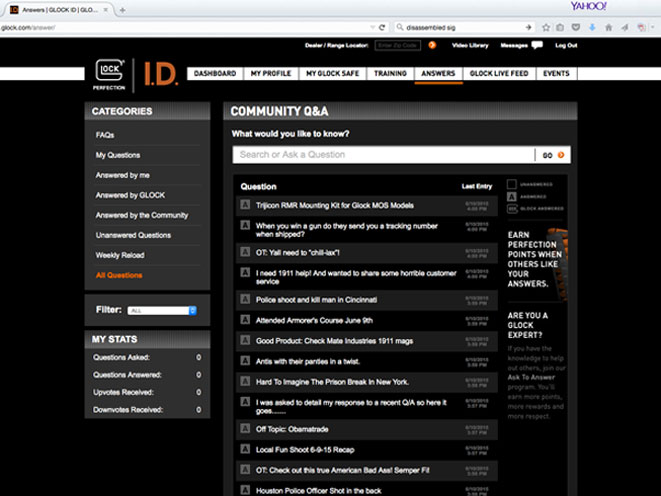Click the GLOCK Perfection logo

pos(108,72)
